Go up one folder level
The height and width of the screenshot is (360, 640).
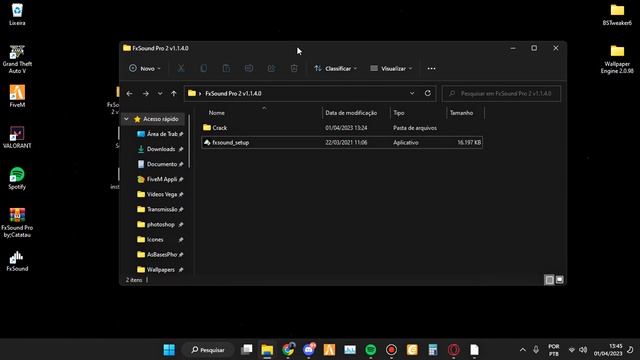click(x=174, y=93)
